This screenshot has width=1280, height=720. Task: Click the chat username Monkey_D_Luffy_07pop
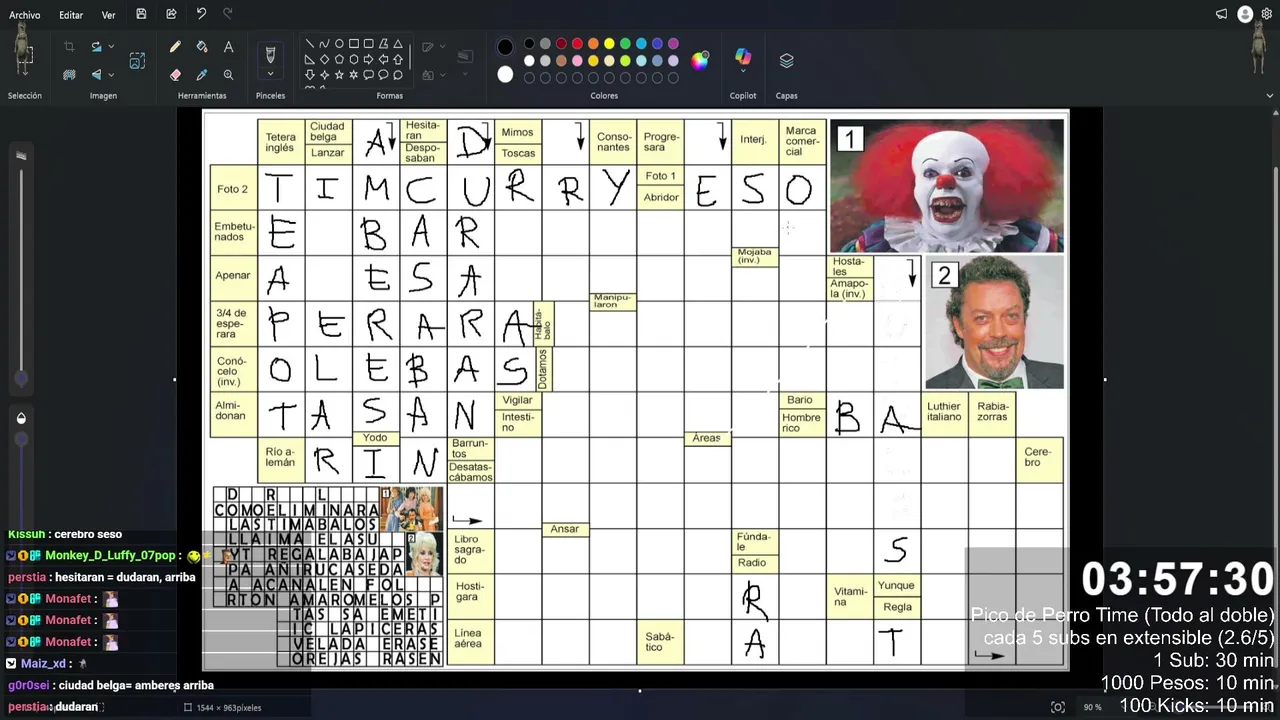tap(110, 555)
